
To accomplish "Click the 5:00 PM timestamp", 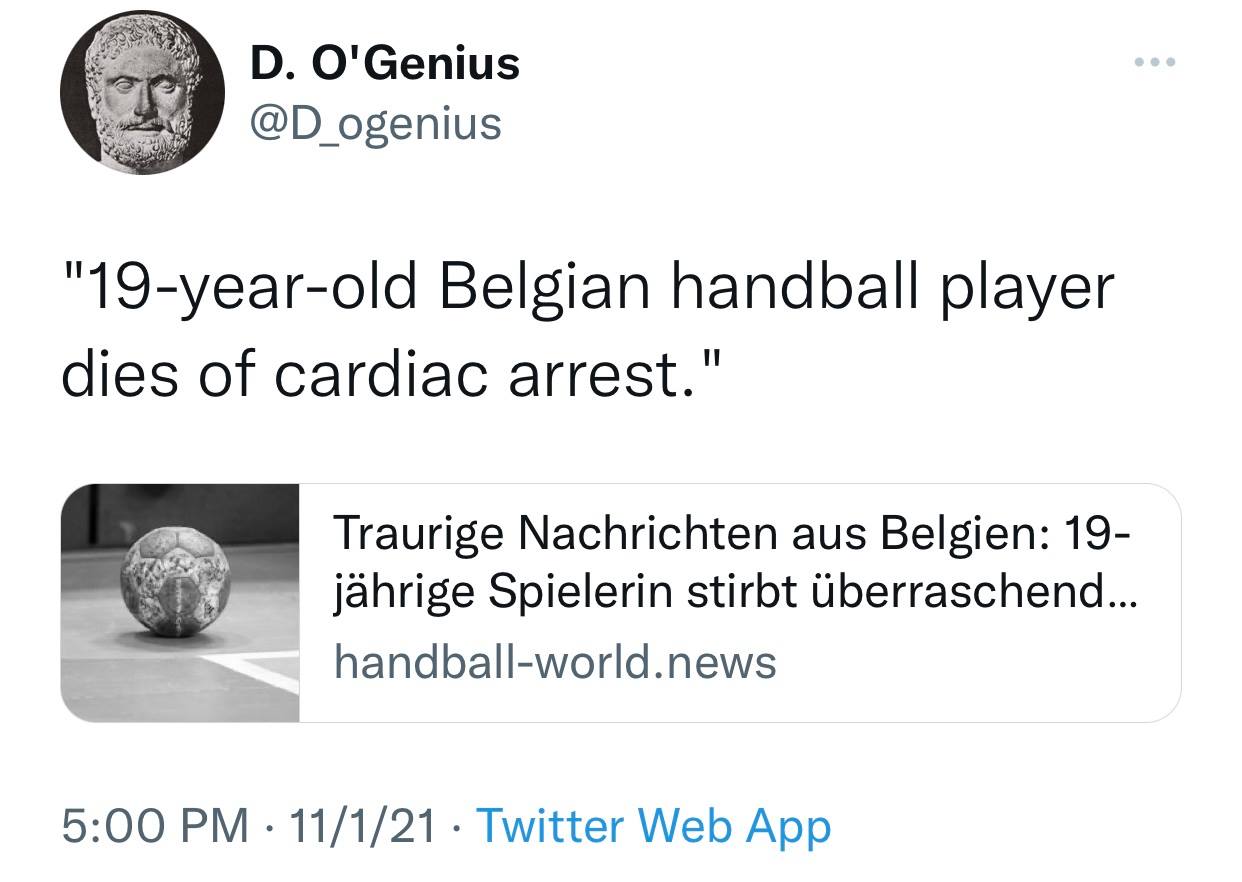I will 154,827.
